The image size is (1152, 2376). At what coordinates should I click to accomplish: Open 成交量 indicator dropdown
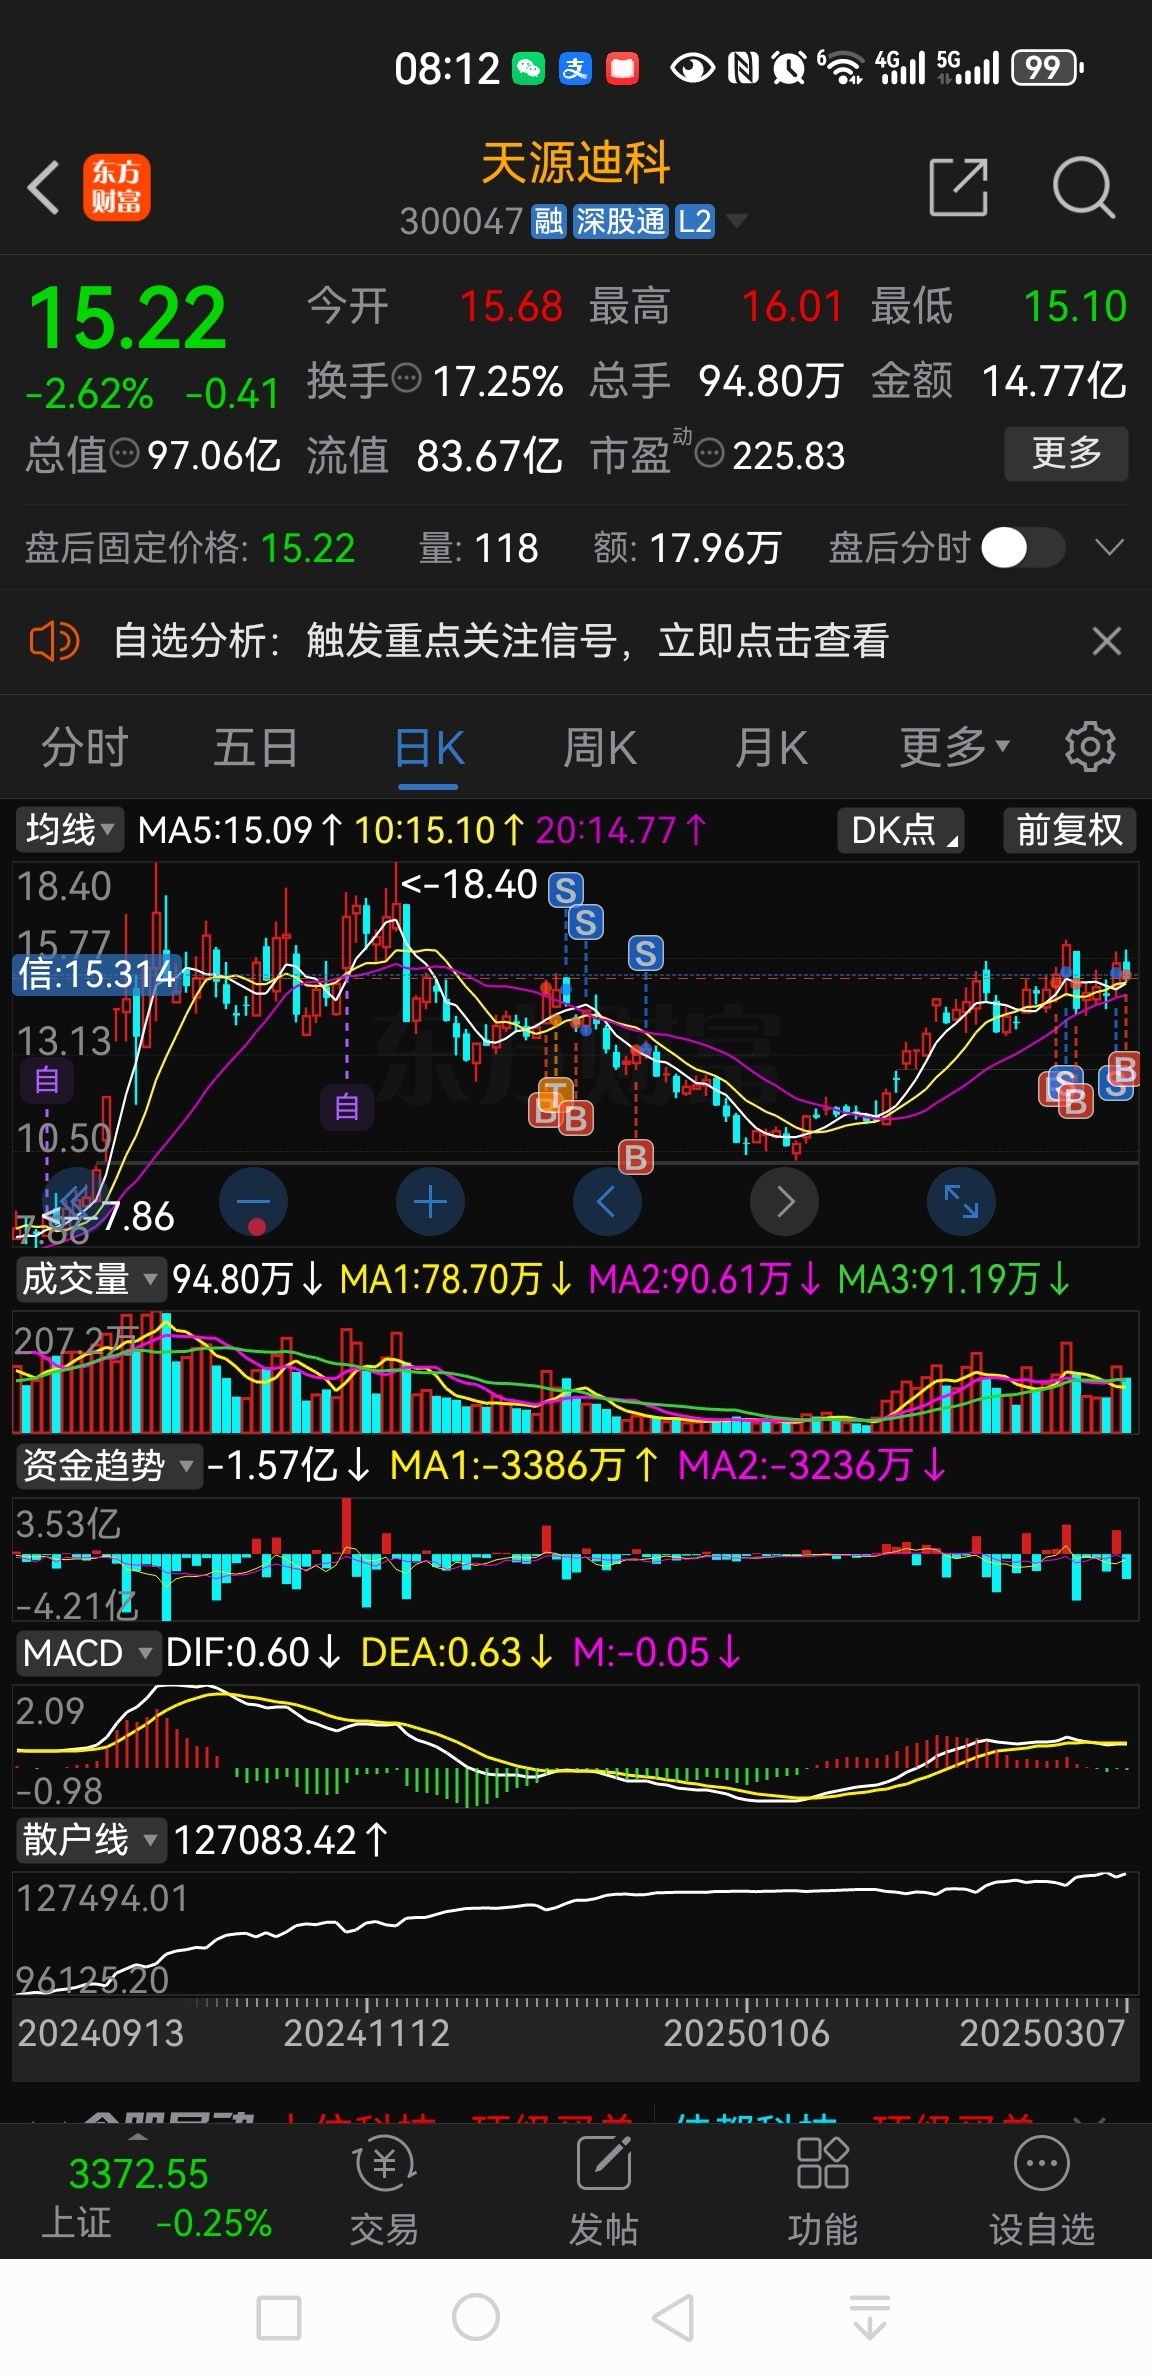pos(90,1279)
